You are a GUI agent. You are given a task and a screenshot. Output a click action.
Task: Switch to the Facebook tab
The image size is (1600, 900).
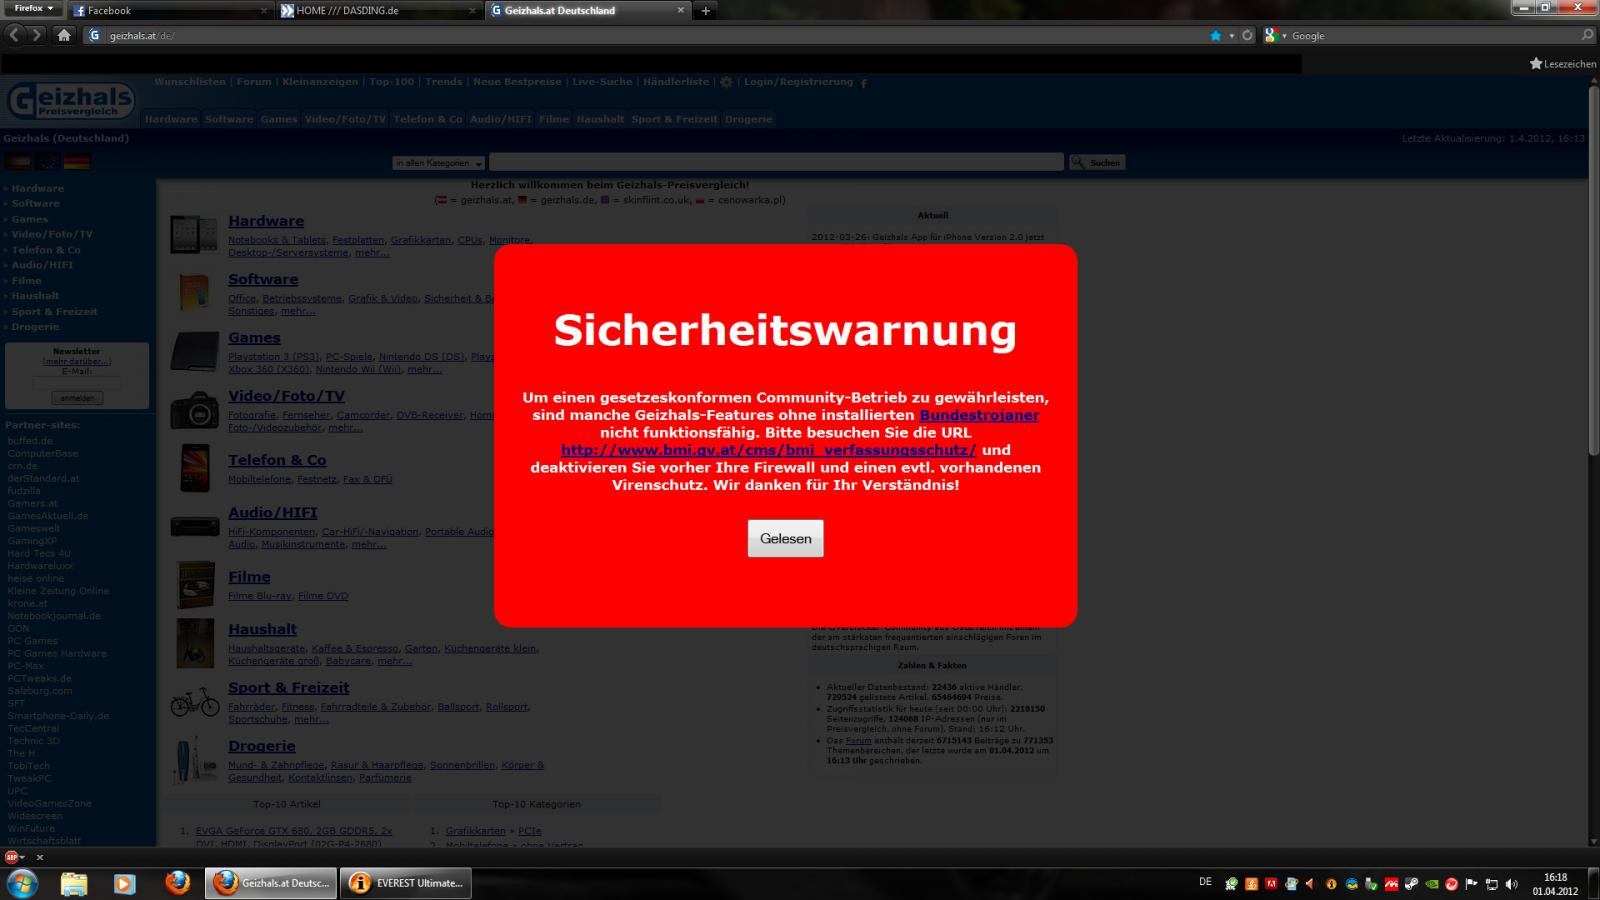[x=170, y=10]
